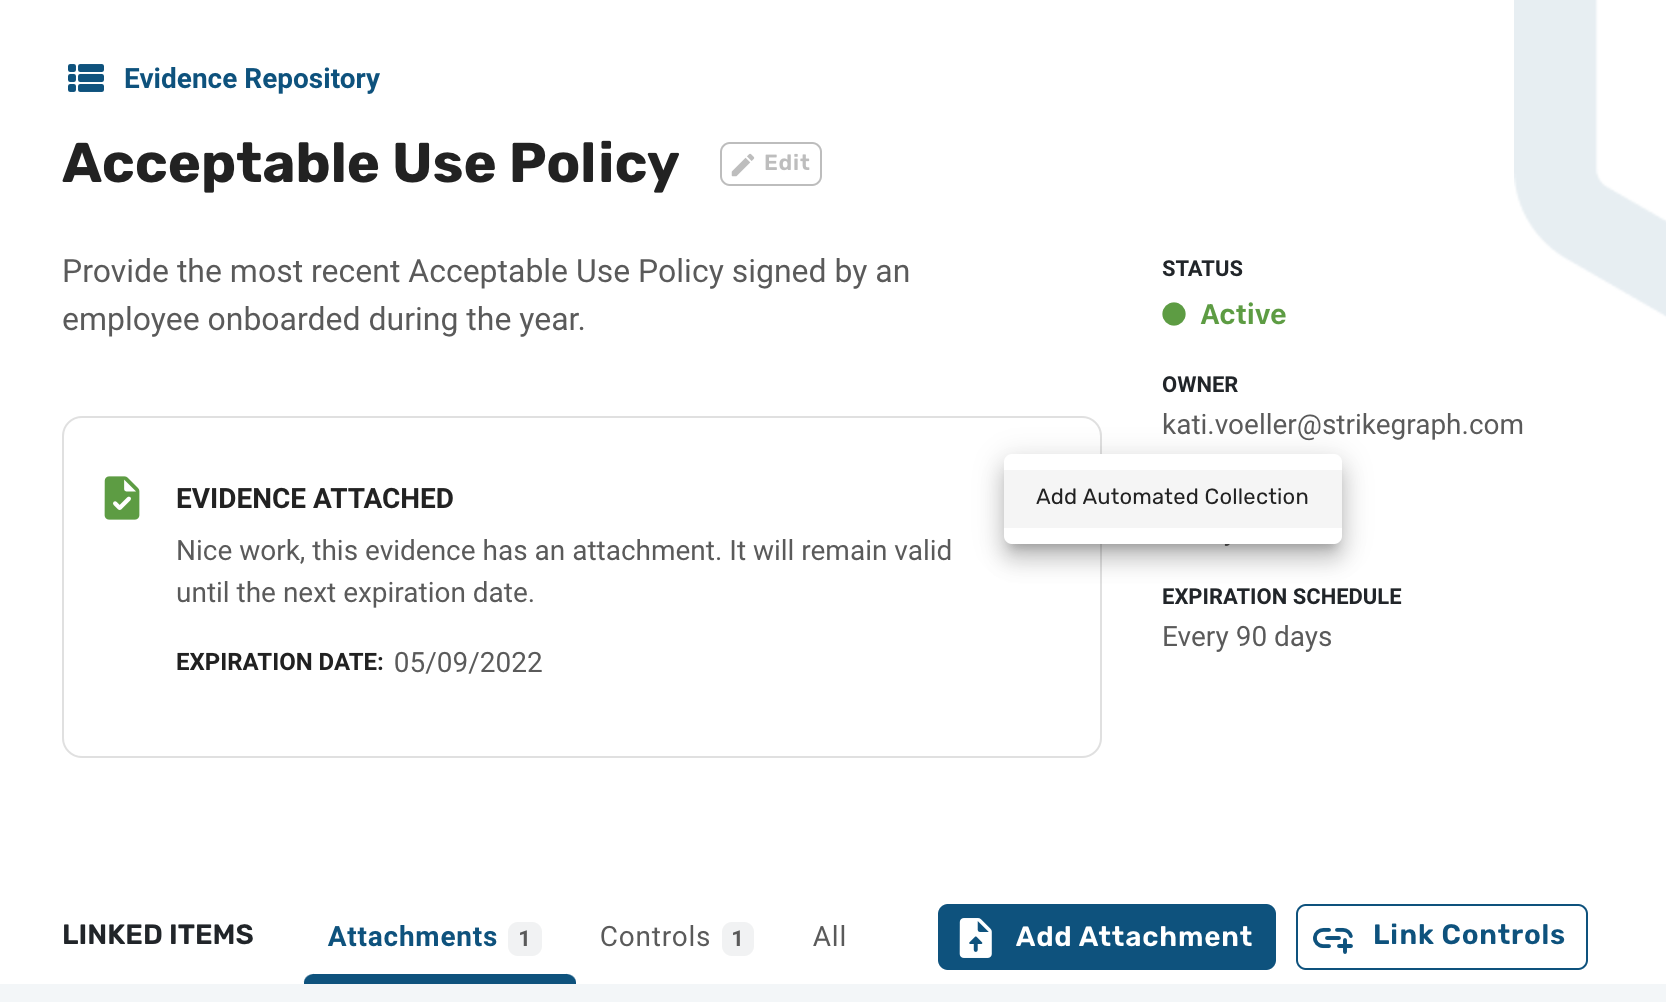Click the Every 90 days expiration schedule
Image resolution: width=1666 pixels, height=1002 pixels.
tap(1247, 637)
